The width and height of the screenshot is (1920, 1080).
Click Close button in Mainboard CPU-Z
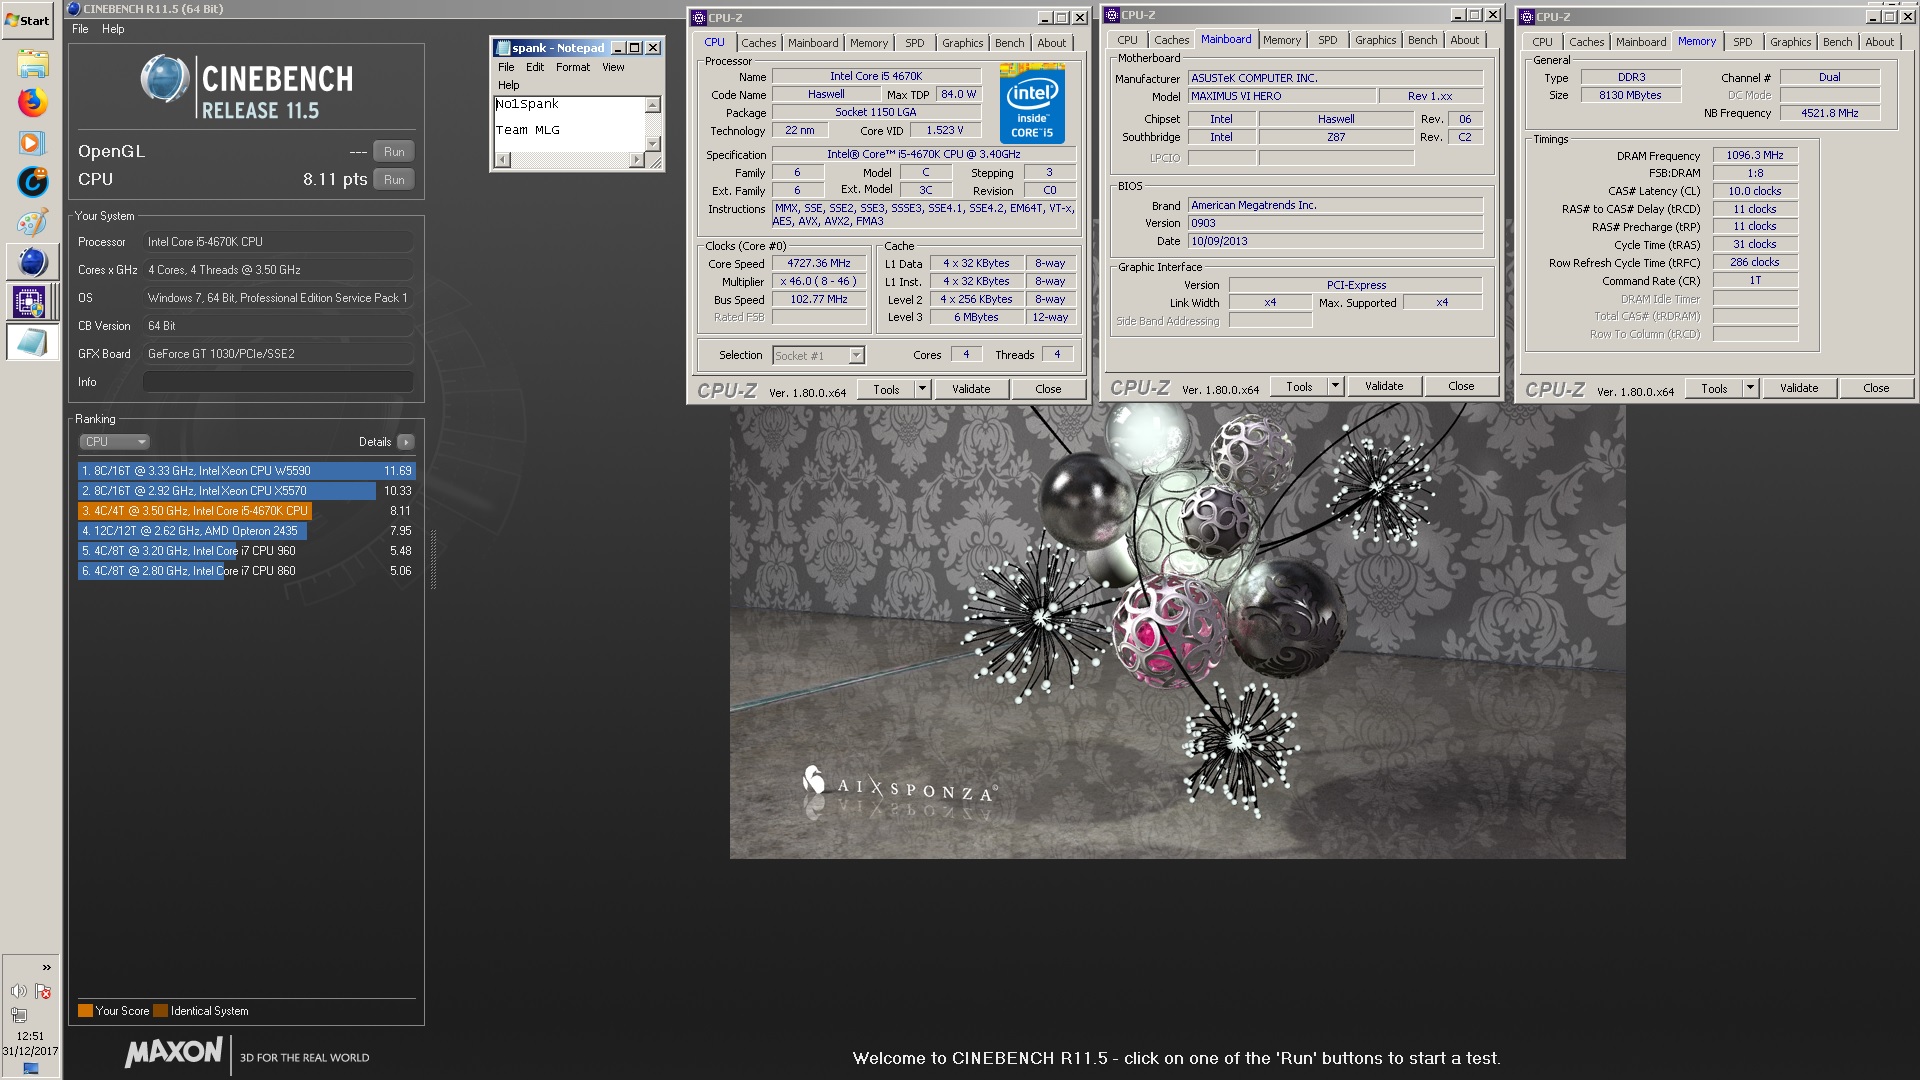(x=1461, y=386)
